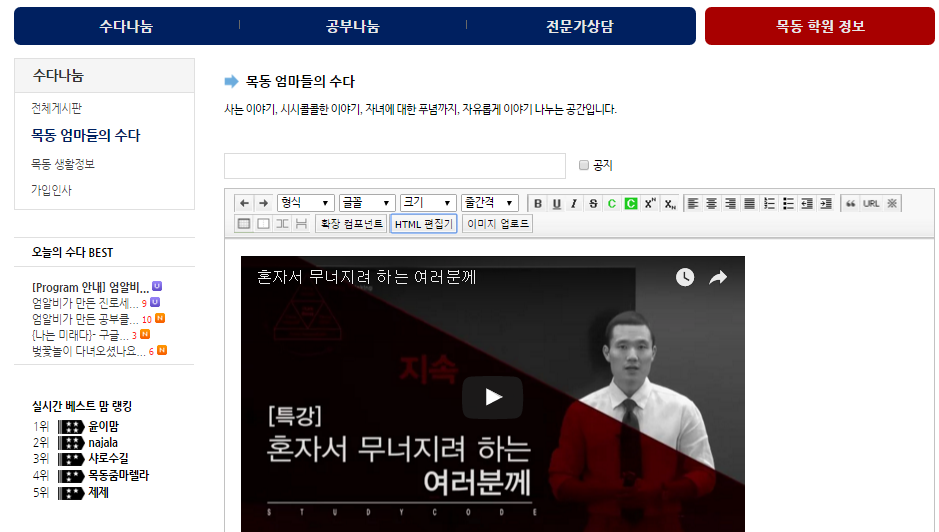
Task: Check the 공지 checkbox
Action: point(584,165)
